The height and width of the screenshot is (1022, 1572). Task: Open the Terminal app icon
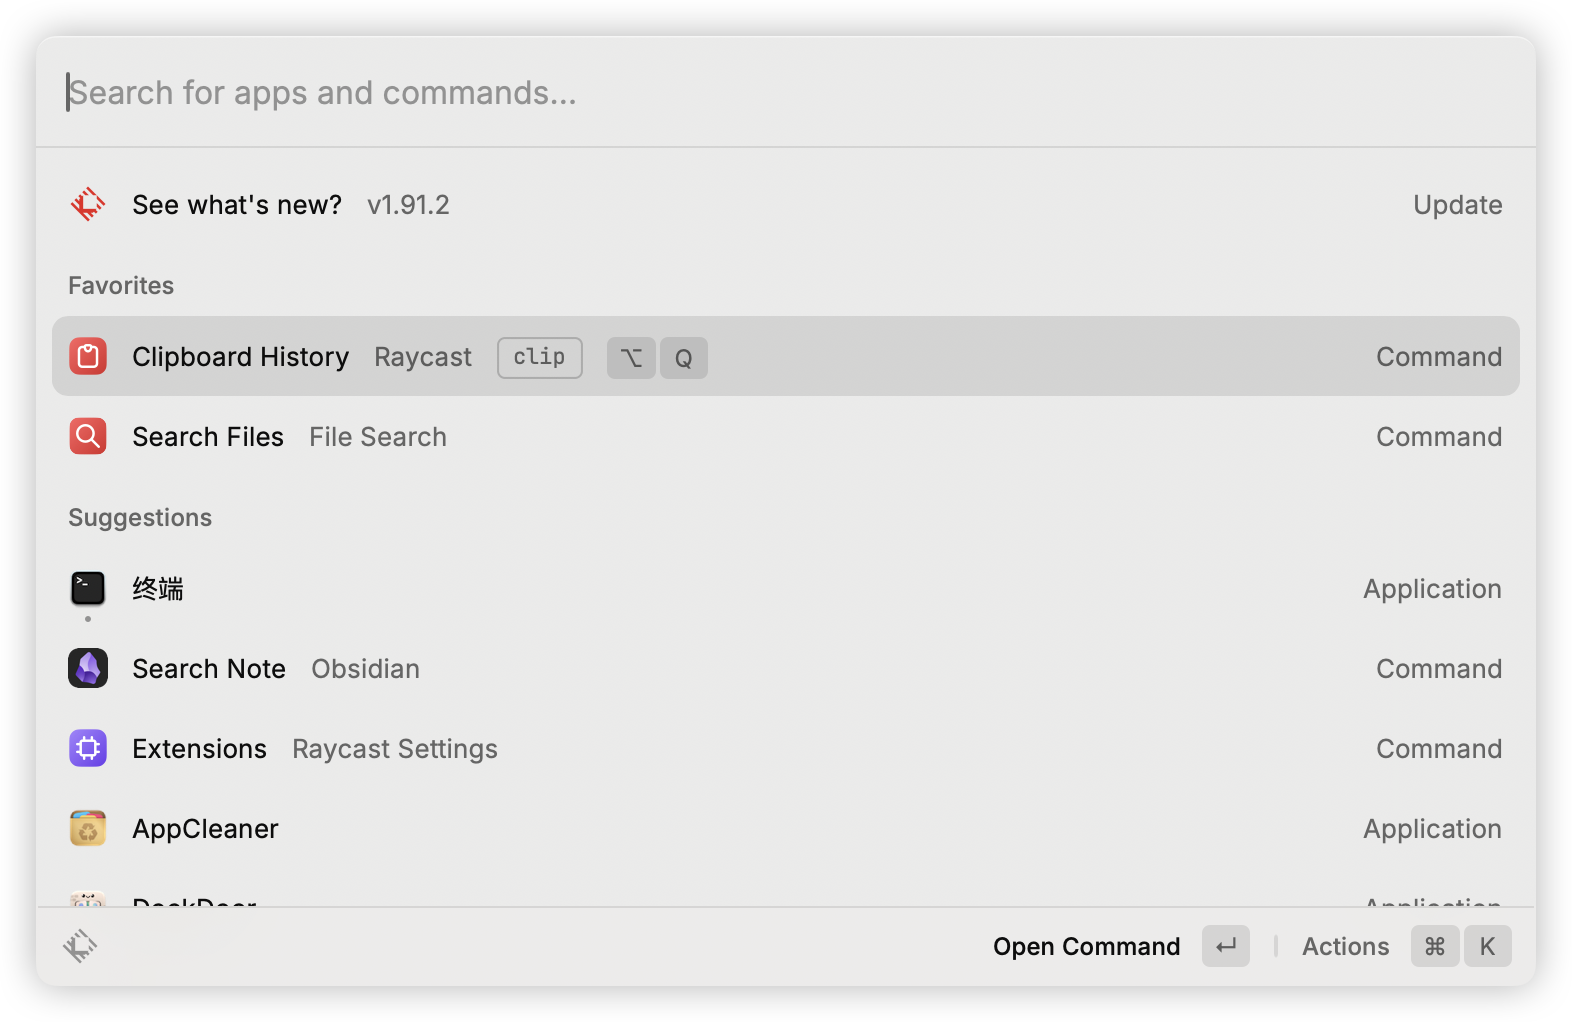[88, 588]
